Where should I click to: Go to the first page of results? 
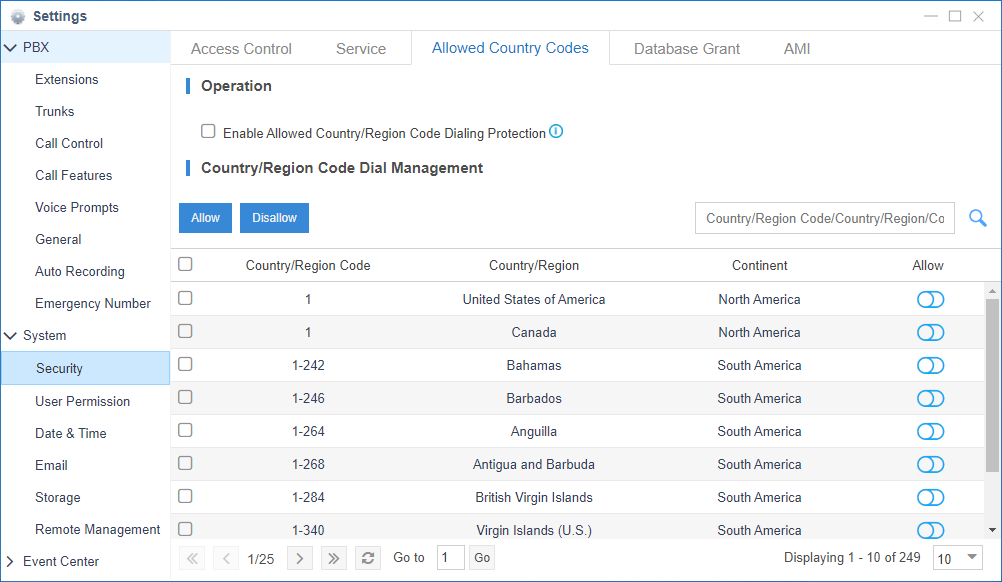[x=192, y=558]
